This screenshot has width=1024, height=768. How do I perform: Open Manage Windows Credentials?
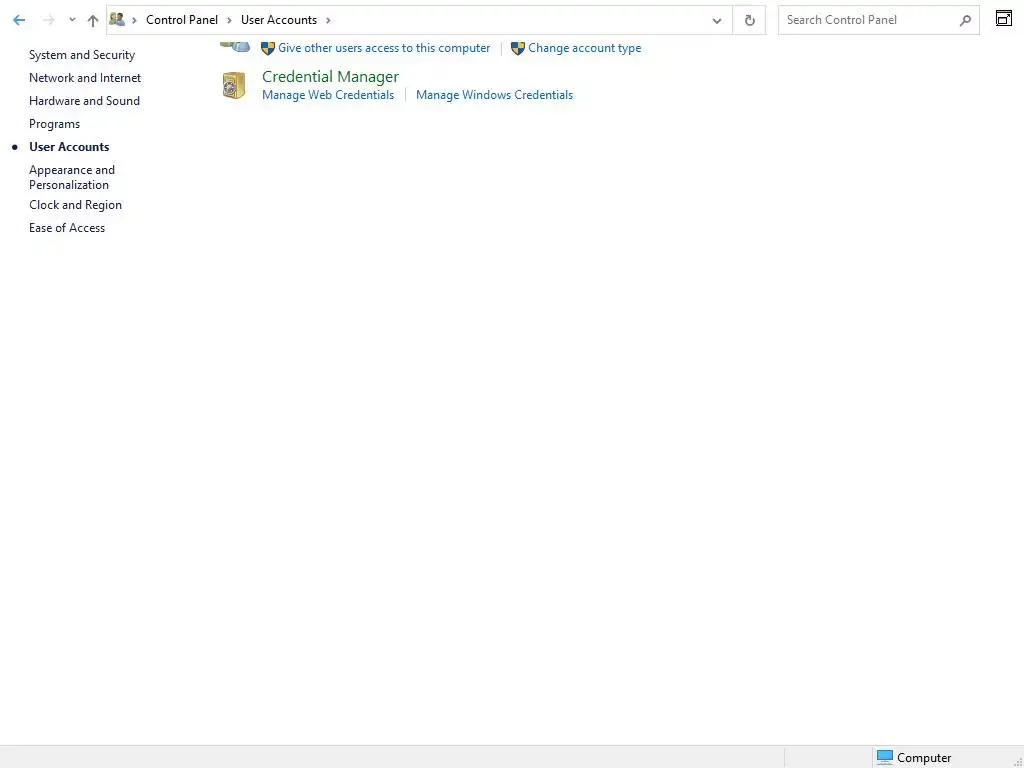tap(494, 95)
